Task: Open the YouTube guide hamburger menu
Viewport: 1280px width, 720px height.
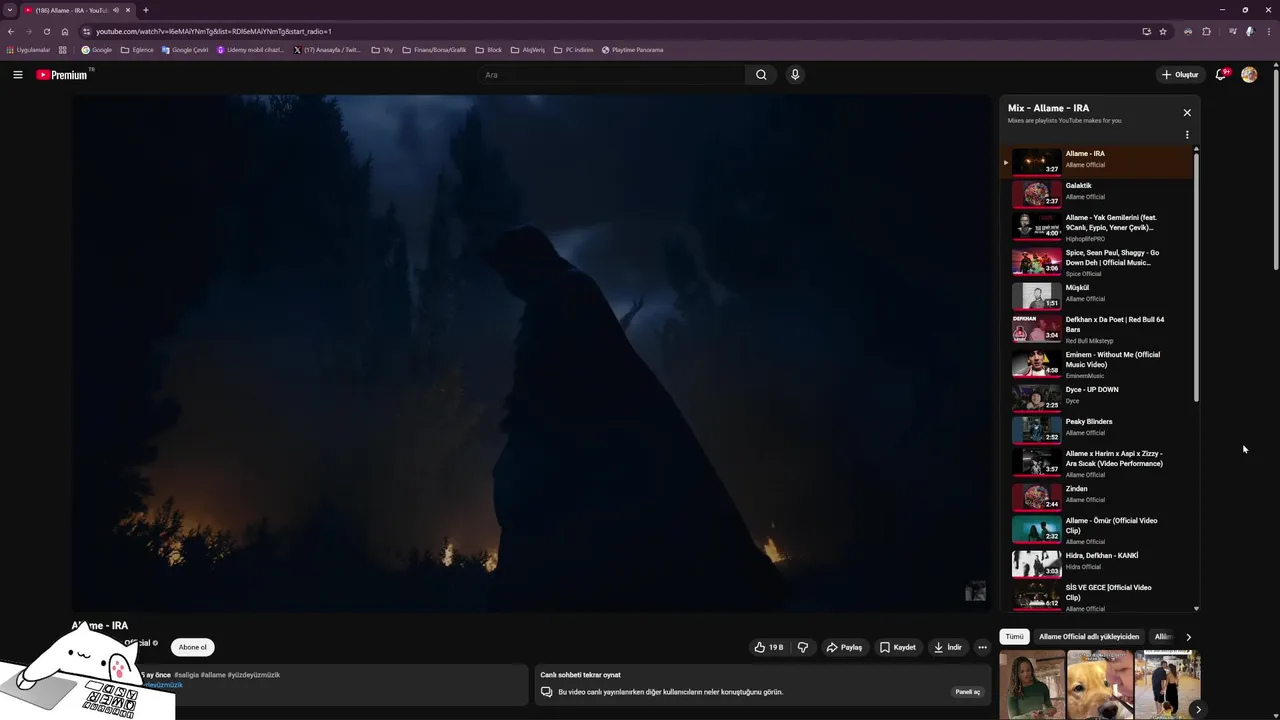Action: tap(17, 75)
